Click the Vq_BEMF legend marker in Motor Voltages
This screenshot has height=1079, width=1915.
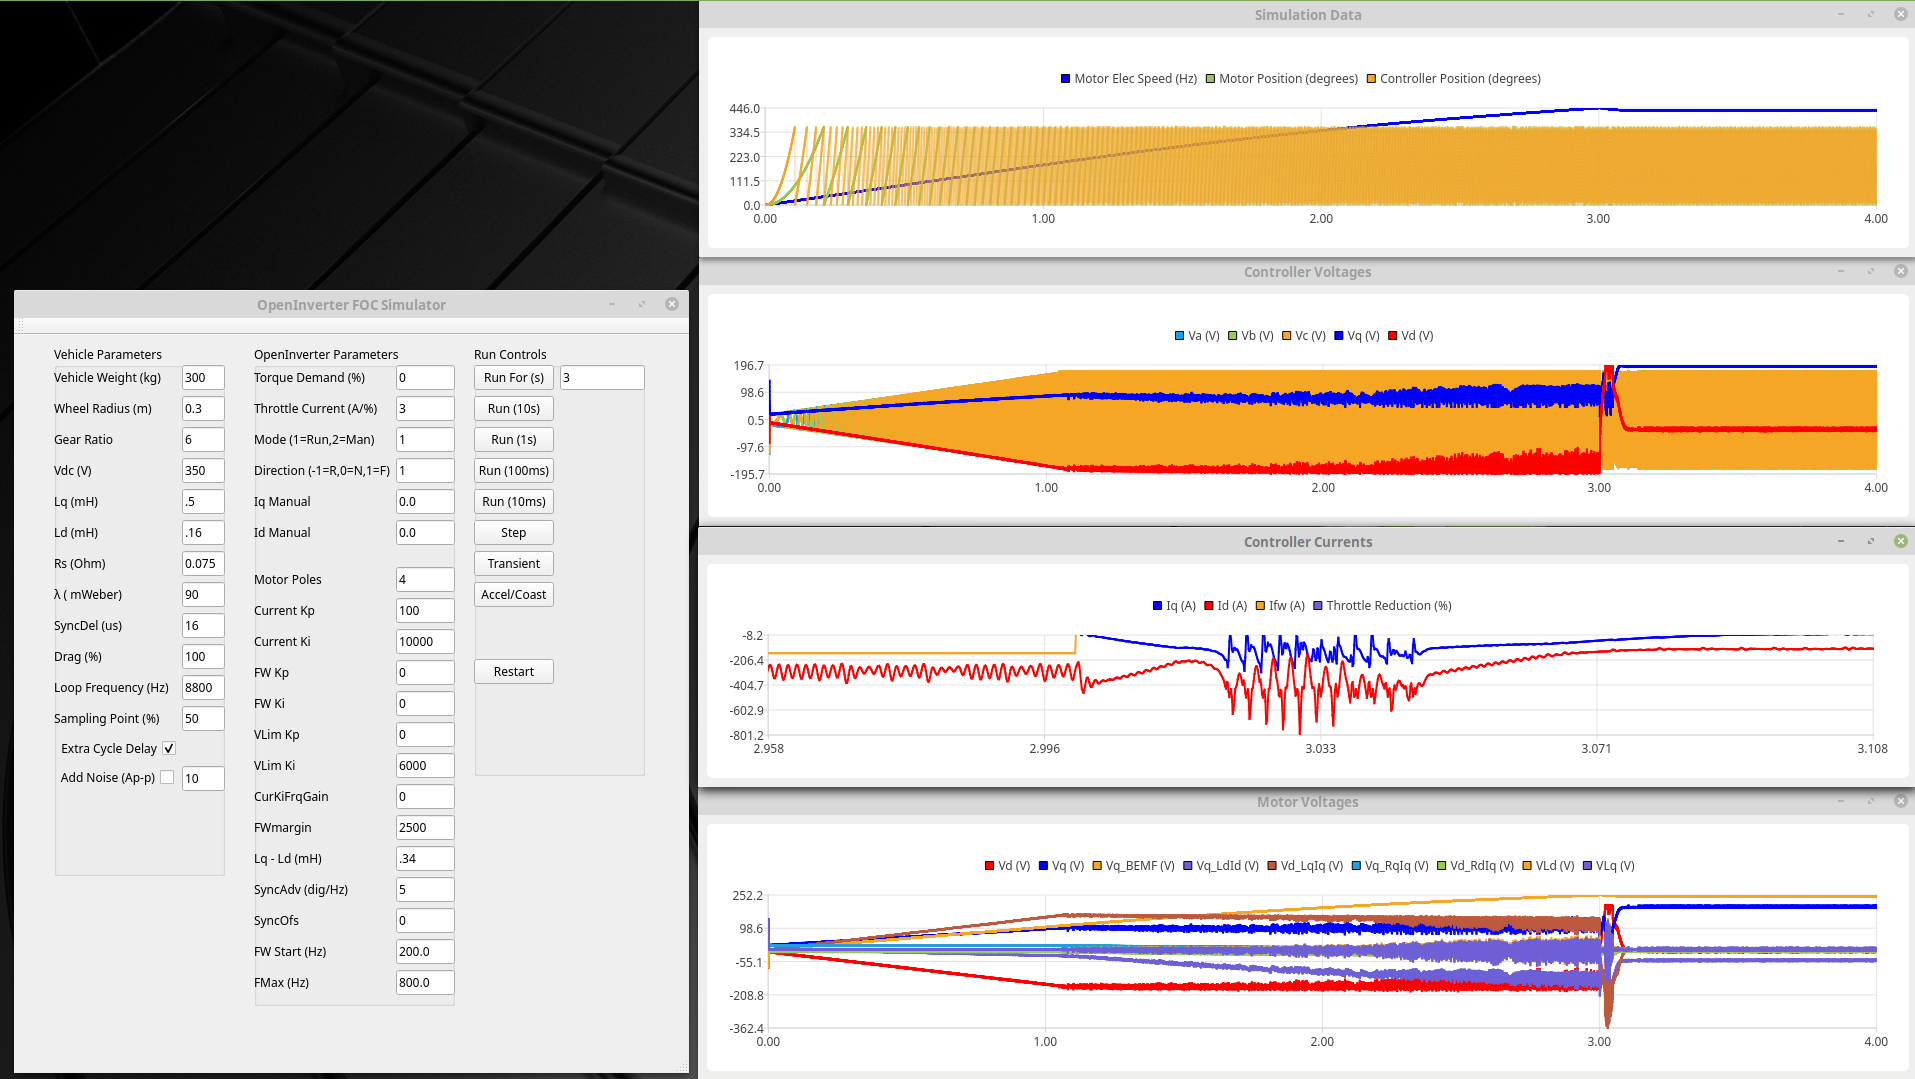1097,866
